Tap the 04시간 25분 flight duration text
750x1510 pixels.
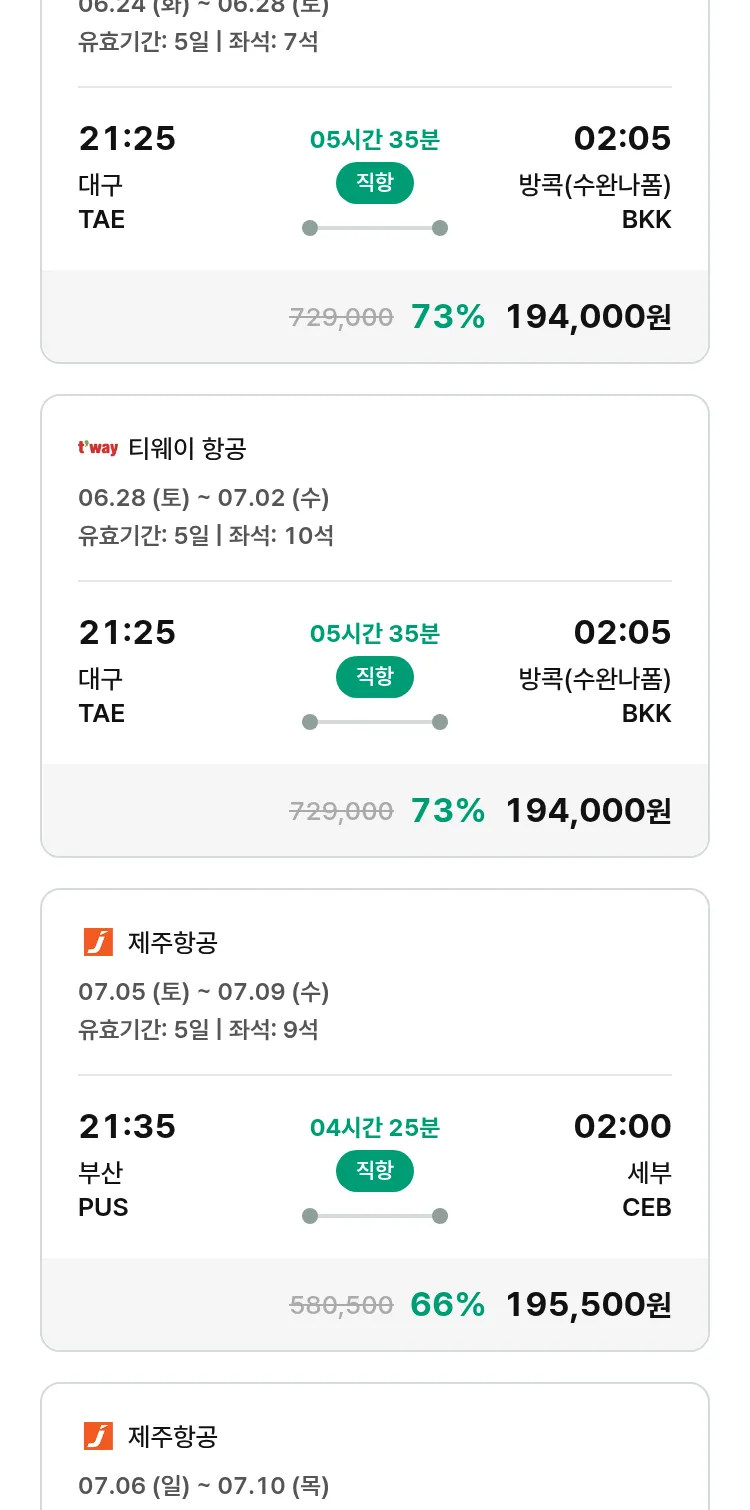[375, 1128]
